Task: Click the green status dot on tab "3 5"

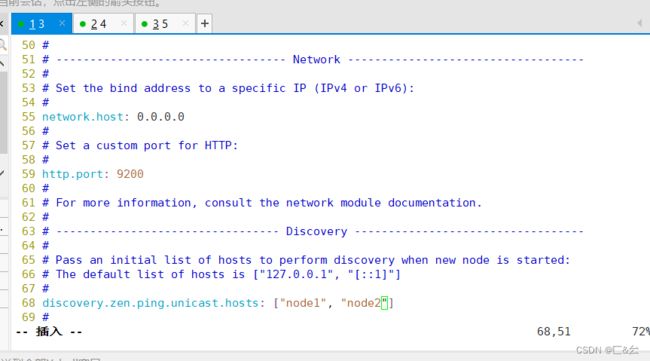Action: 144,24
